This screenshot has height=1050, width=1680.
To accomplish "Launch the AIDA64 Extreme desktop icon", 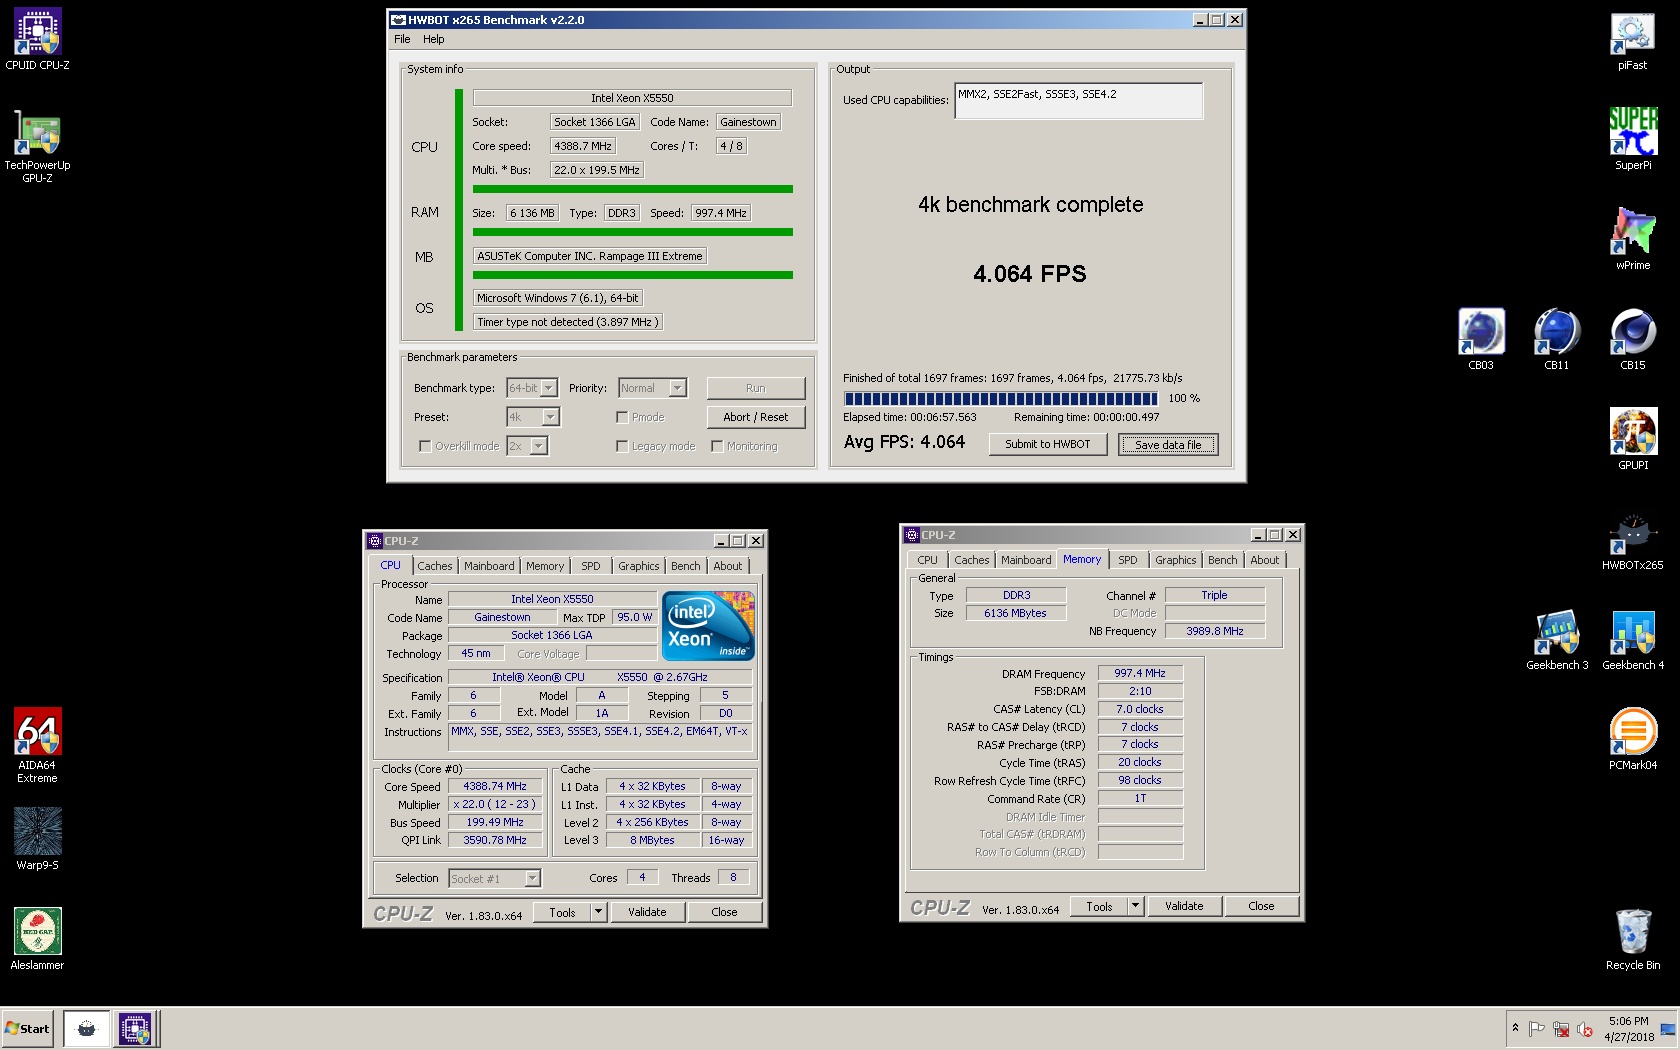I will [37, 745].
